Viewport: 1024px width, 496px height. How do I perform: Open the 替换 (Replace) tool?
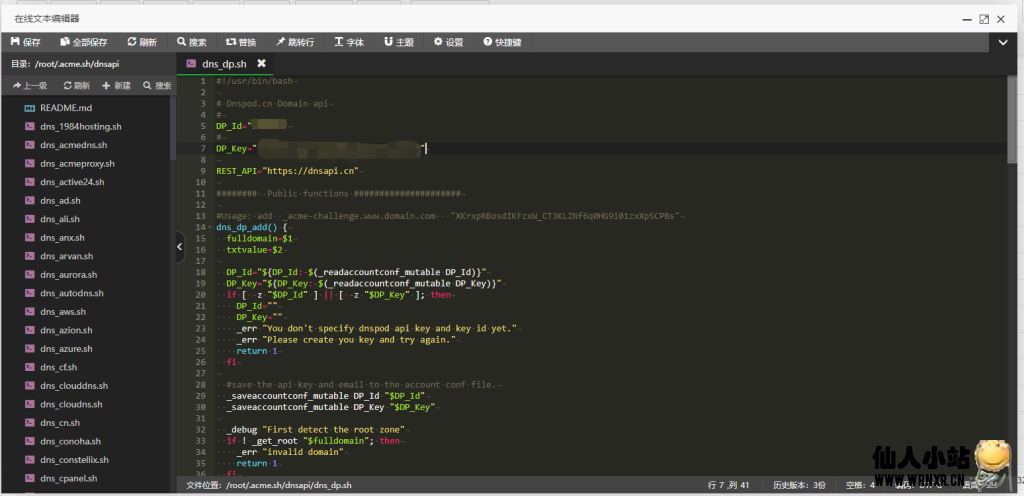pyautogui.click(x=241, y=42)
